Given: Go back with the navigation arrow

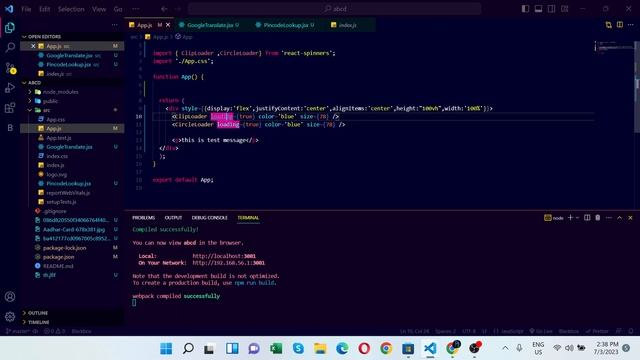Looking at the screenshot, I should [164, 9].
